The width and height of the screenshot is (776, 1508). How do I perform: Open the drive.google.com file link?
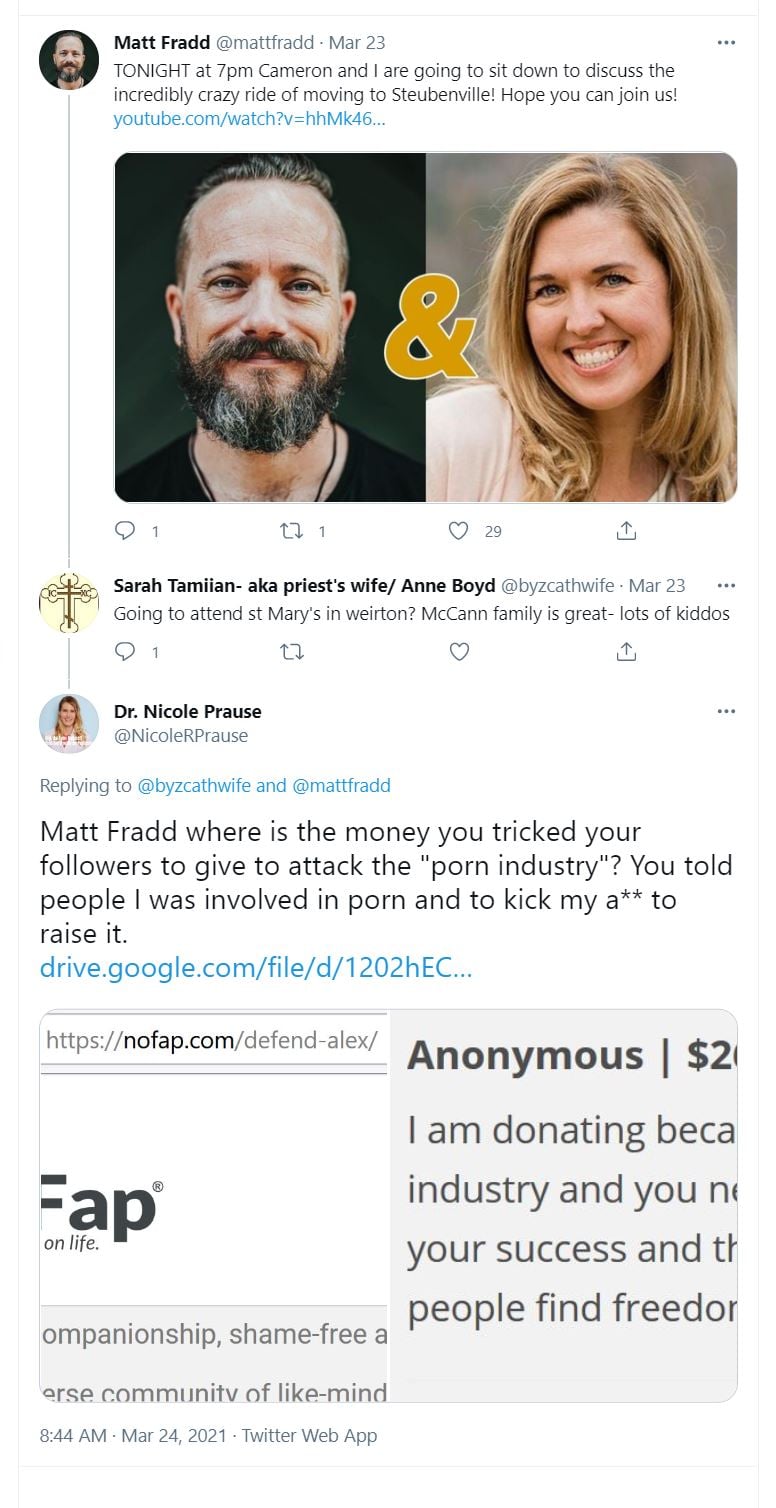coord(255,967)
